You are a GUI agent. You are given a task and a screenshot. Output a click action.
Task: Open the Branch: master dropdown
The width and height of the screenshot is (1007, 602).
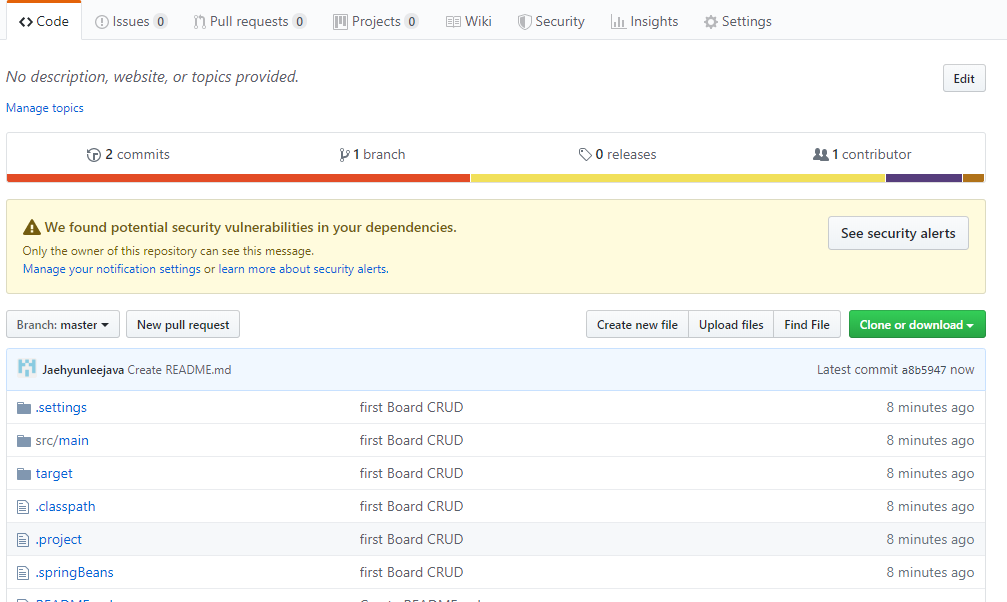coord(63,324)
